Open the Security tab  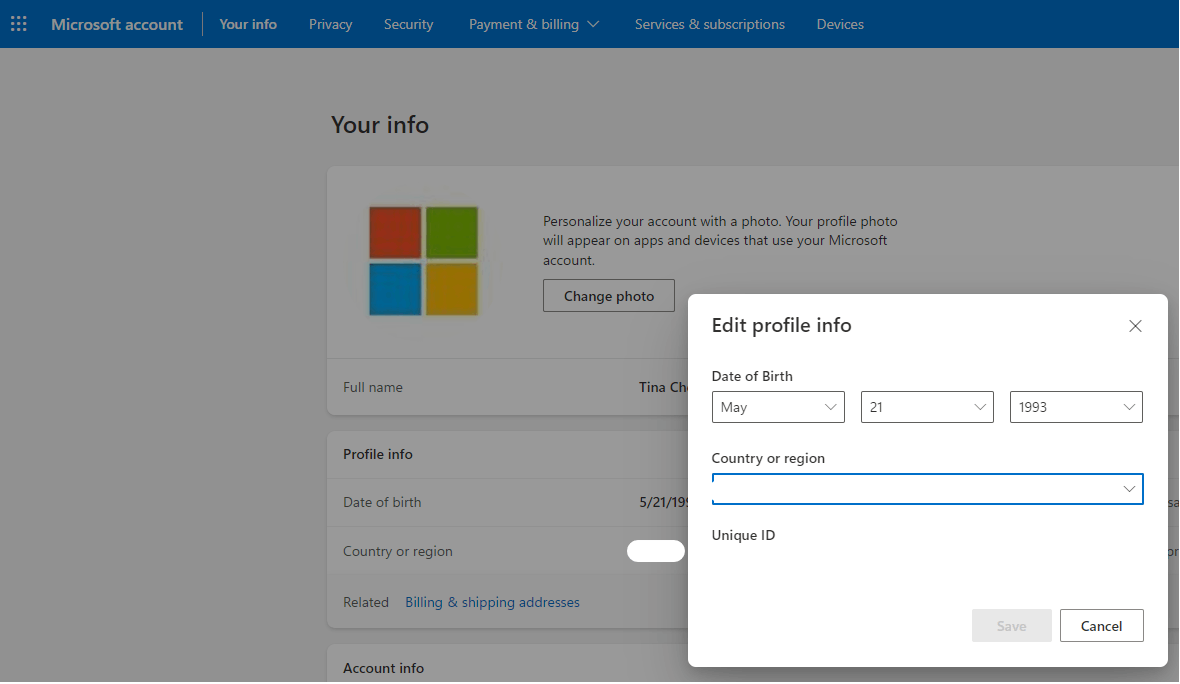[x=408, y=24]
